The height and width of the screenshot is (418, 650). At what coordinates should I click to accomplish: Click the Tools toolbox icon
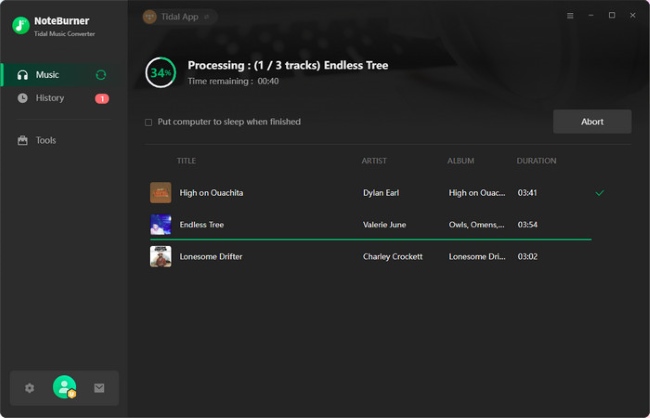click(22, 140)
